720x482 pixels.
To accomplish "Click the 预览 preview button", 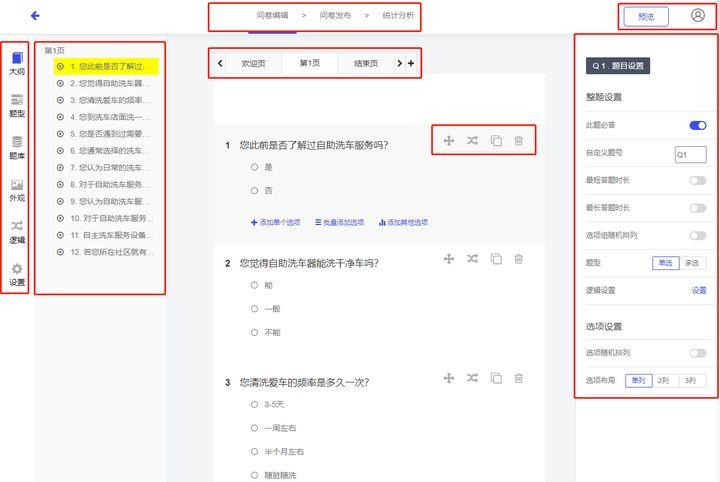I will coord(646,17).
